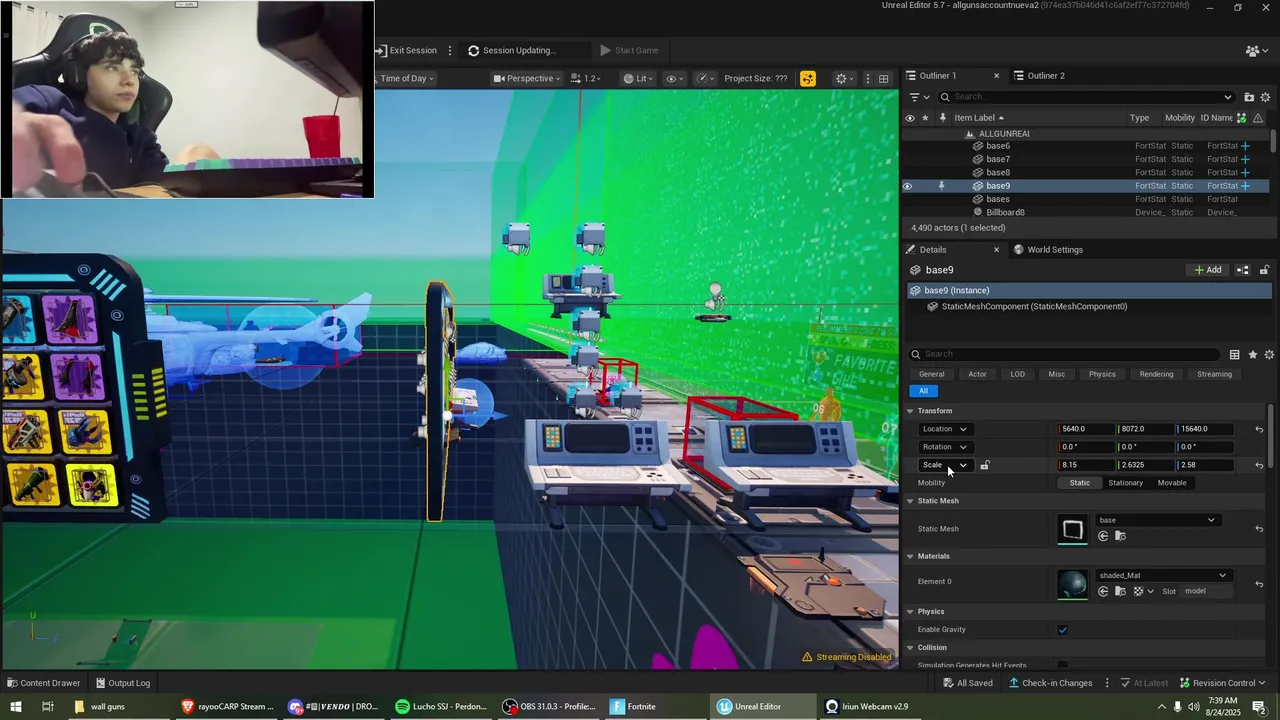Open the Perspective viewport dropdown
This screenshot has width=1280, height=720.
click(526, 78)
